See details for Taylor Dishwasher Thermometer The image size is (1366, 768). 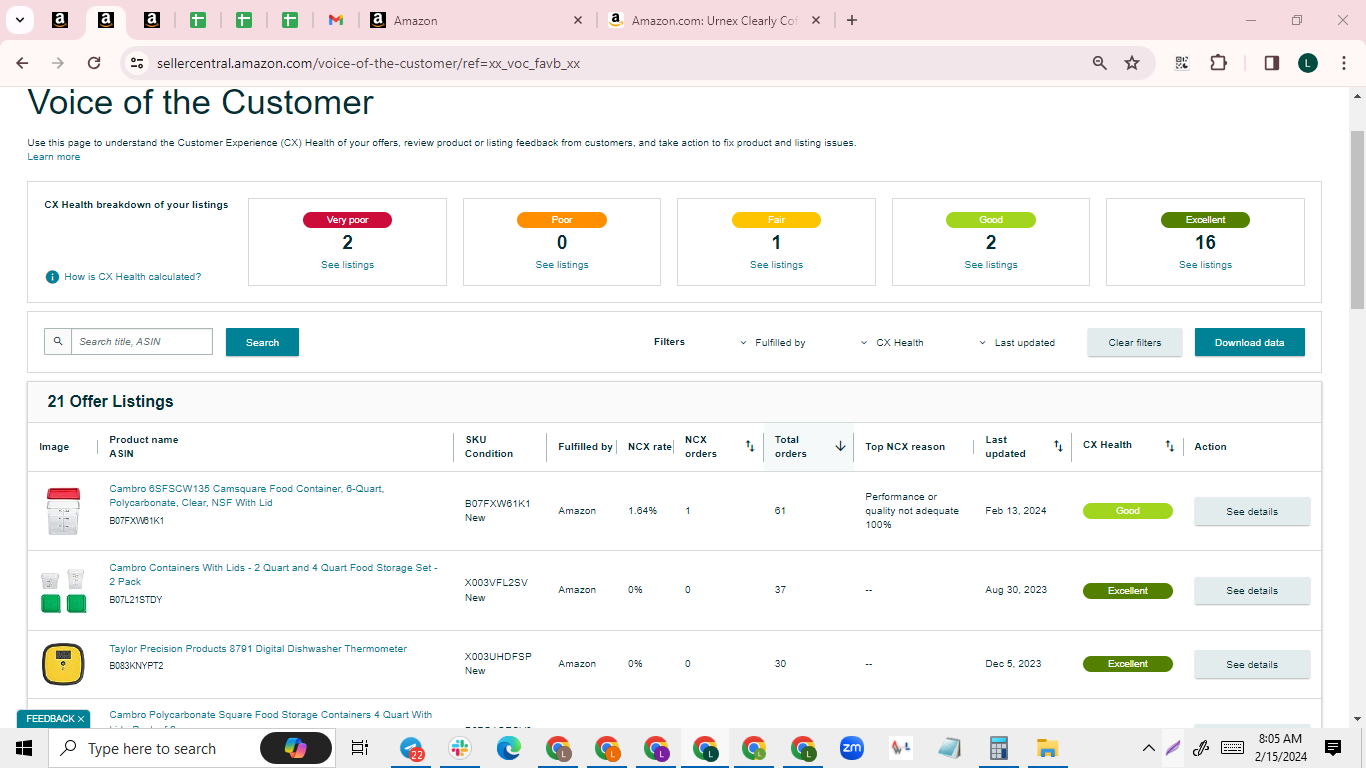[1252, 664]
